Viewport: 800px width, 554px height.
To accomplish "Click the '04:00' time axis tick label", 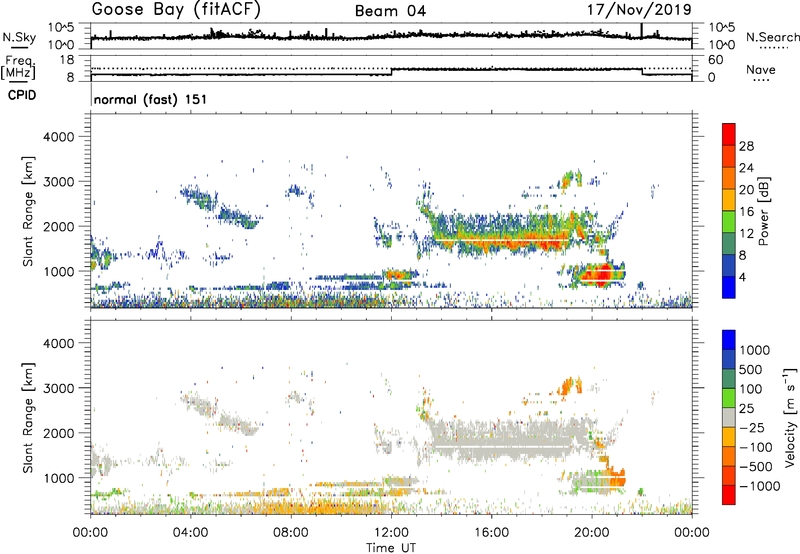I will (190, 533).
